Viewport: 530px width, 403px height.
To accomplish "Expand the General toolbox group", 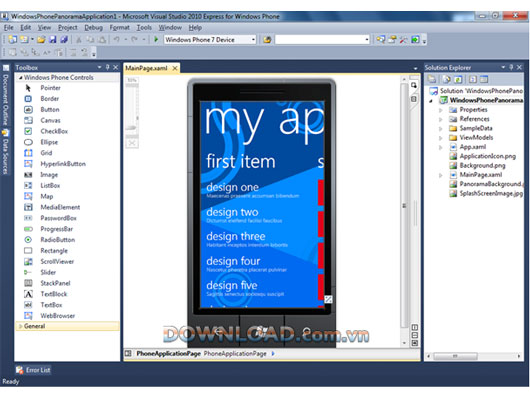I will click(21, 326).
